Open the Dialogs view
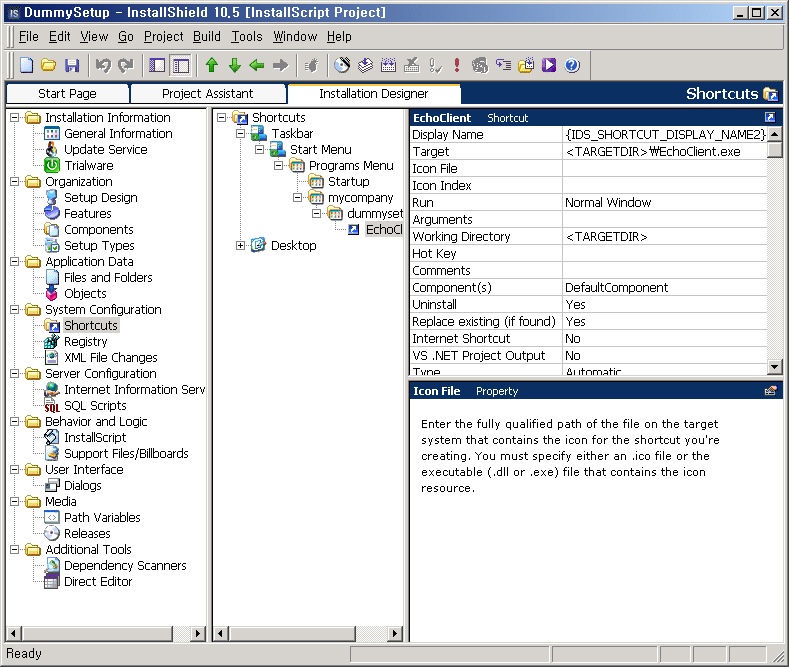The image size is (789, 667). pos(83,485)
